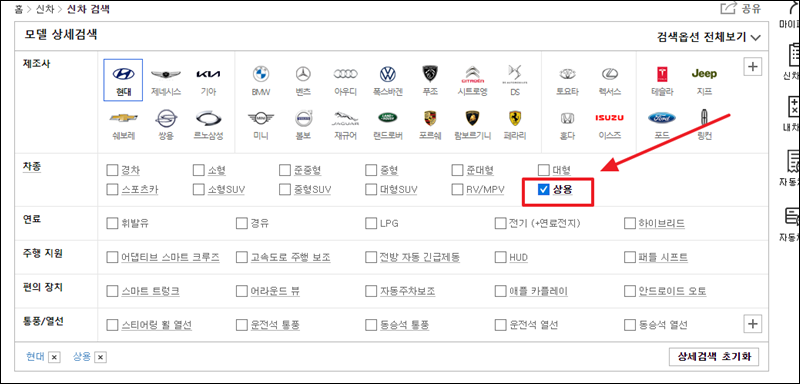This screenshot has height=384, width=800.
Task: Remove the 상용 filter tag
Action: [x=101, y=357]
